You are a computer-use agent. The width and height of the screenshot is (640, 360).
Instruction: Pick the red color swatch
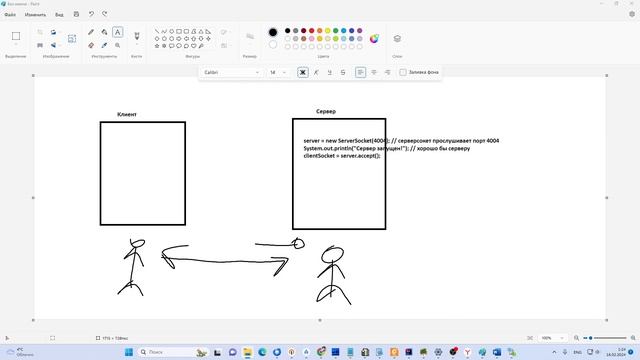(311, 31)
